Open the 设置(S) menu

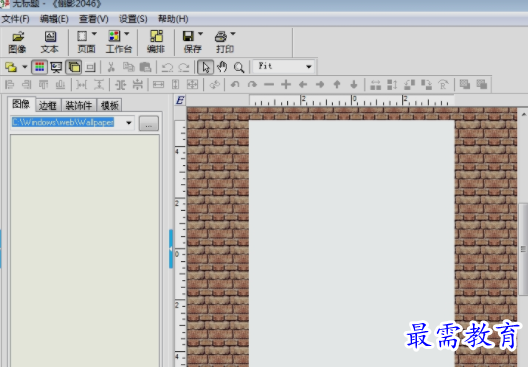click(133, 19)
